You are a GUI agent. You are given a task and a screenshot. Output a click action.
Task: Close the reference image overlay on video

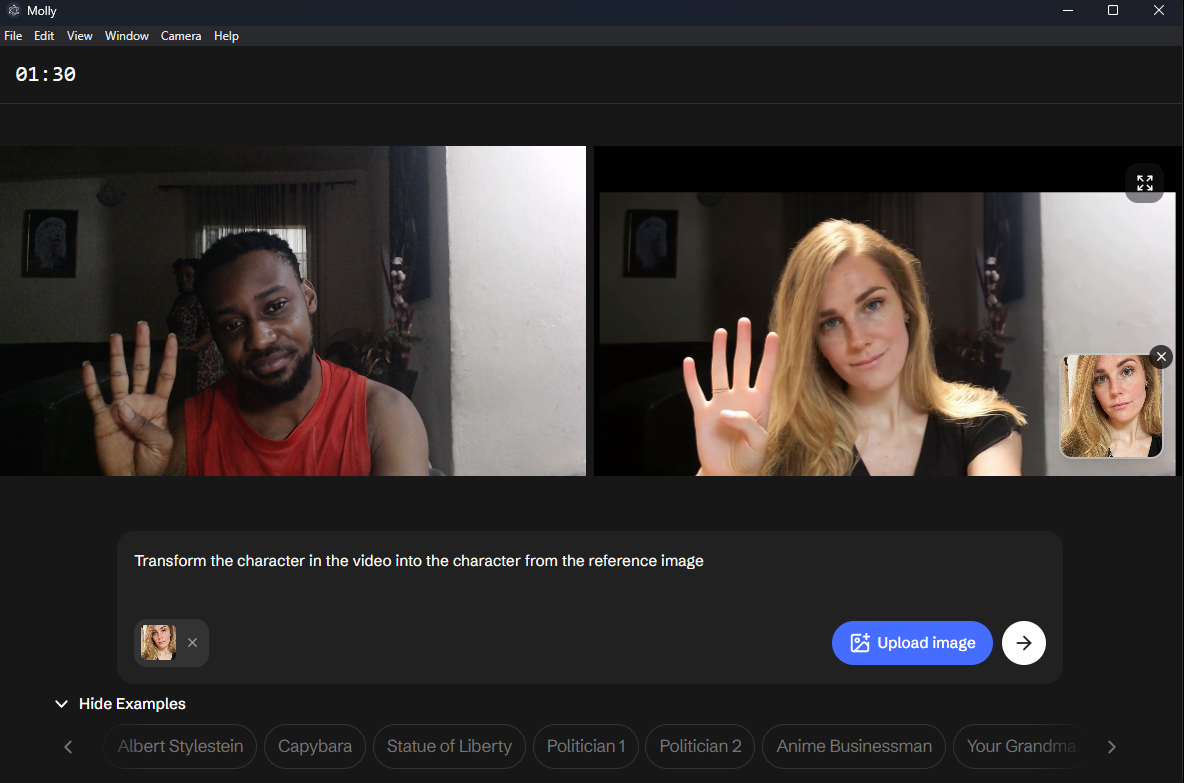pyautogui.click(x=1160, y=357)
